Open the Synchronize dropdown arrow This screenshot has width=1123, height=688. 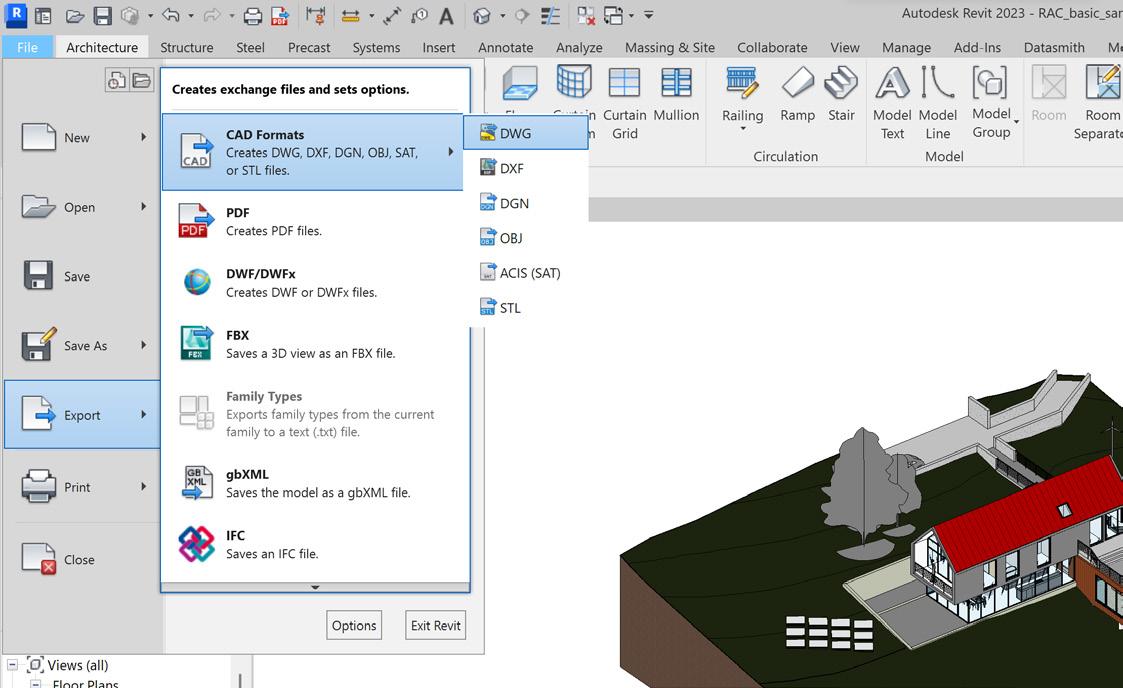[150, 15]
